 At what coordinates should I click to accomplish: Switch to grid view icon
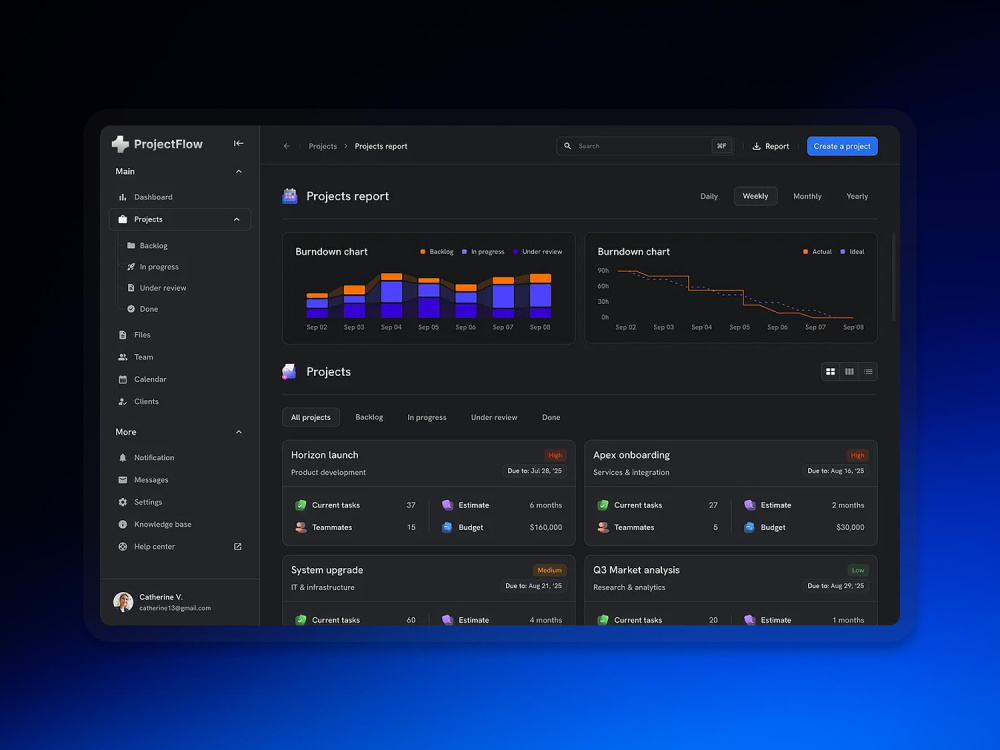point(830,372)
